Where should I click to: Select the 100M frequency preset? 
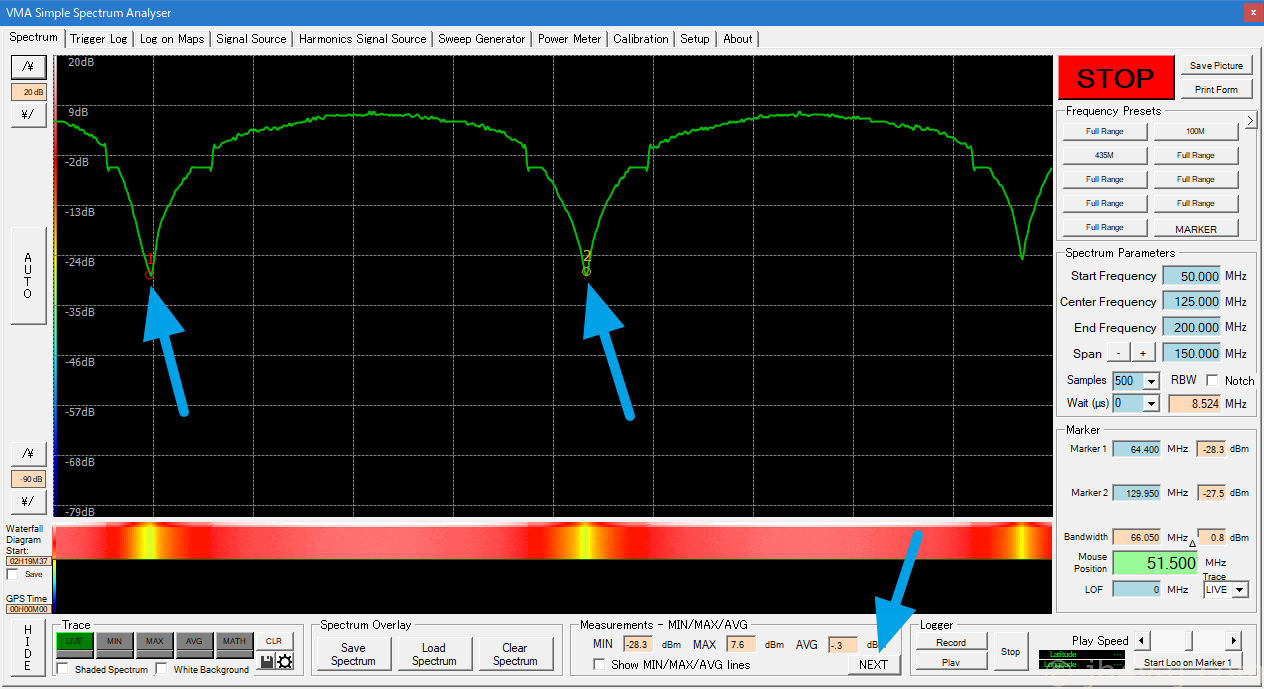[1196, 131]
